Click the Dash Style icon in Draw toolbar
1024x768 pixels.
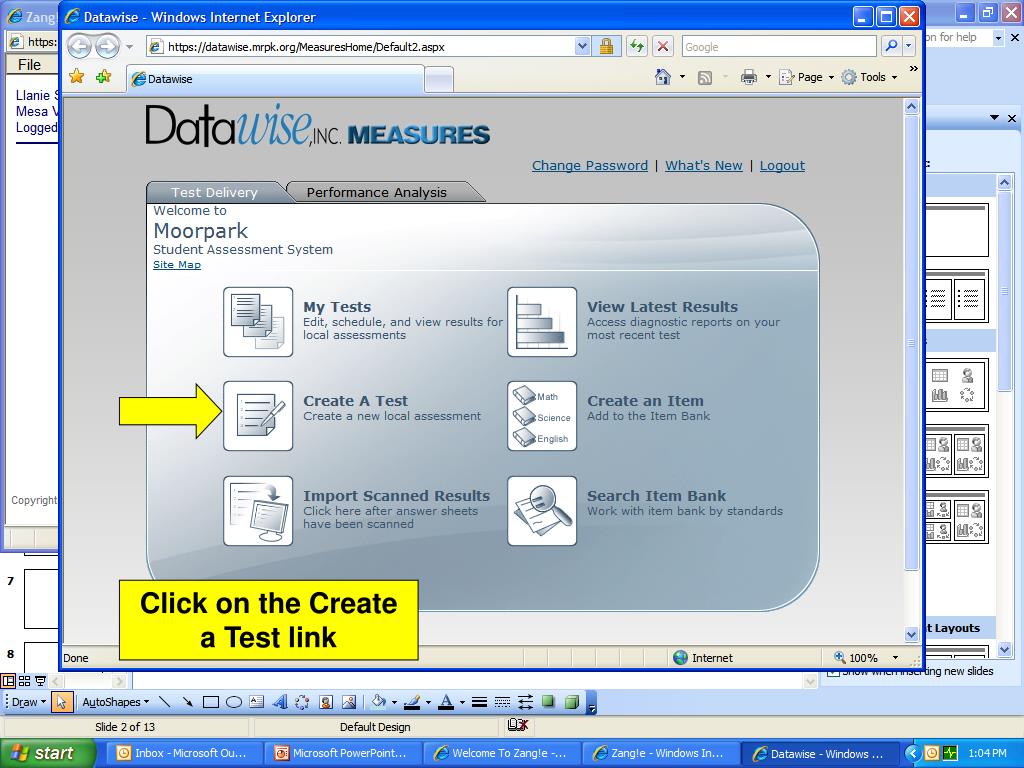(502, 702)
